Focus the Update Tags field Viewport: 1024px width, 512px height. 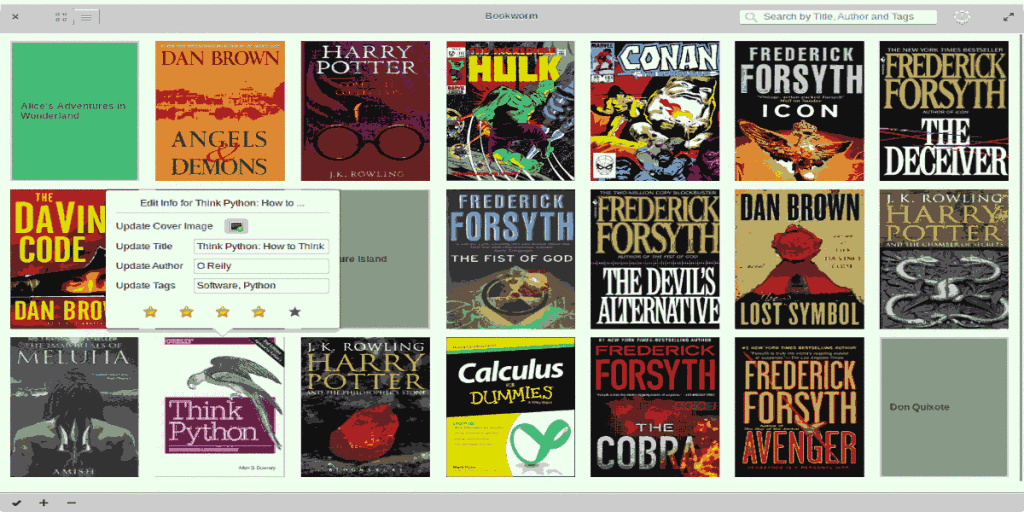261,286
